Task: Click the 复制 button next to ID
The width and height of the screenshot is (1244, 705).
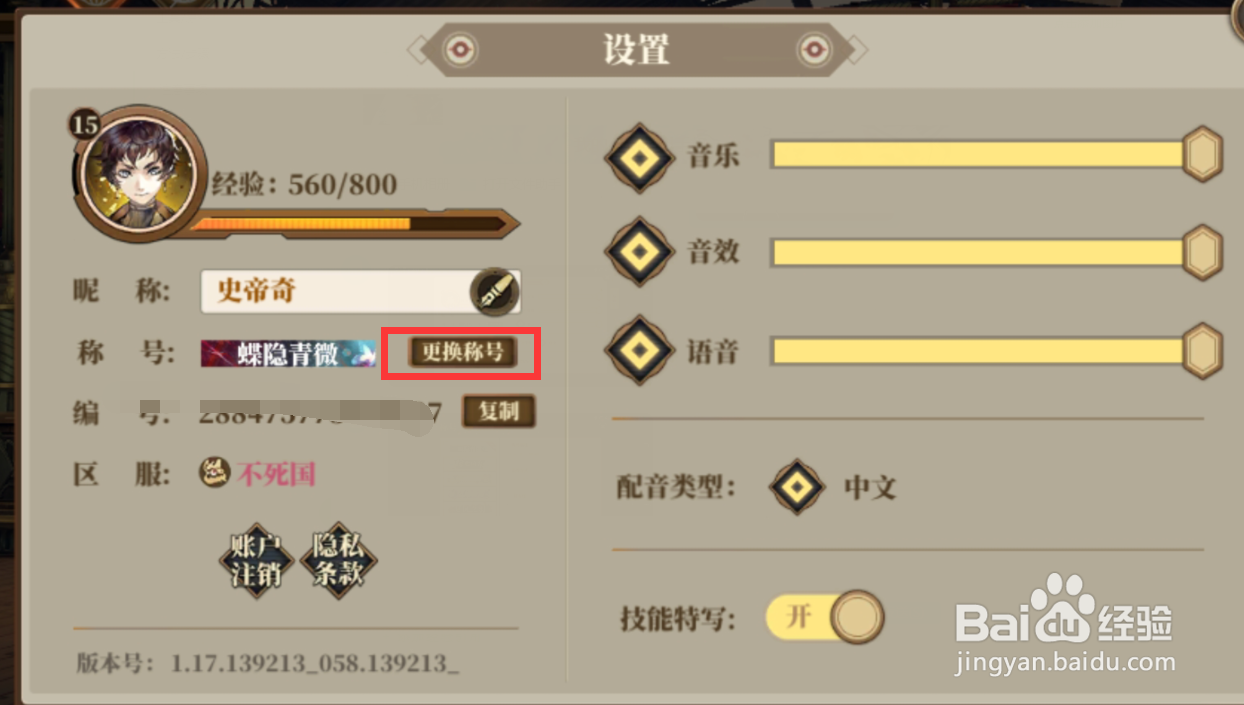Action: coord(498,411)
